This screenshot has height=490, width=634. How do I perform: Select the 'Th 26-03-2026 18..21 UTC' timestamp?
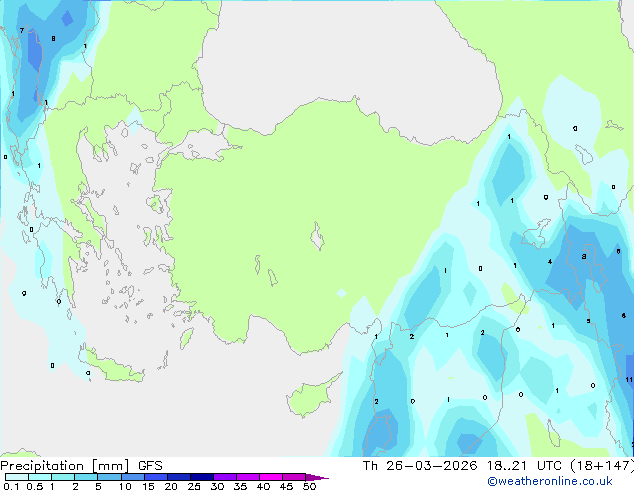(x=462, y=466)
